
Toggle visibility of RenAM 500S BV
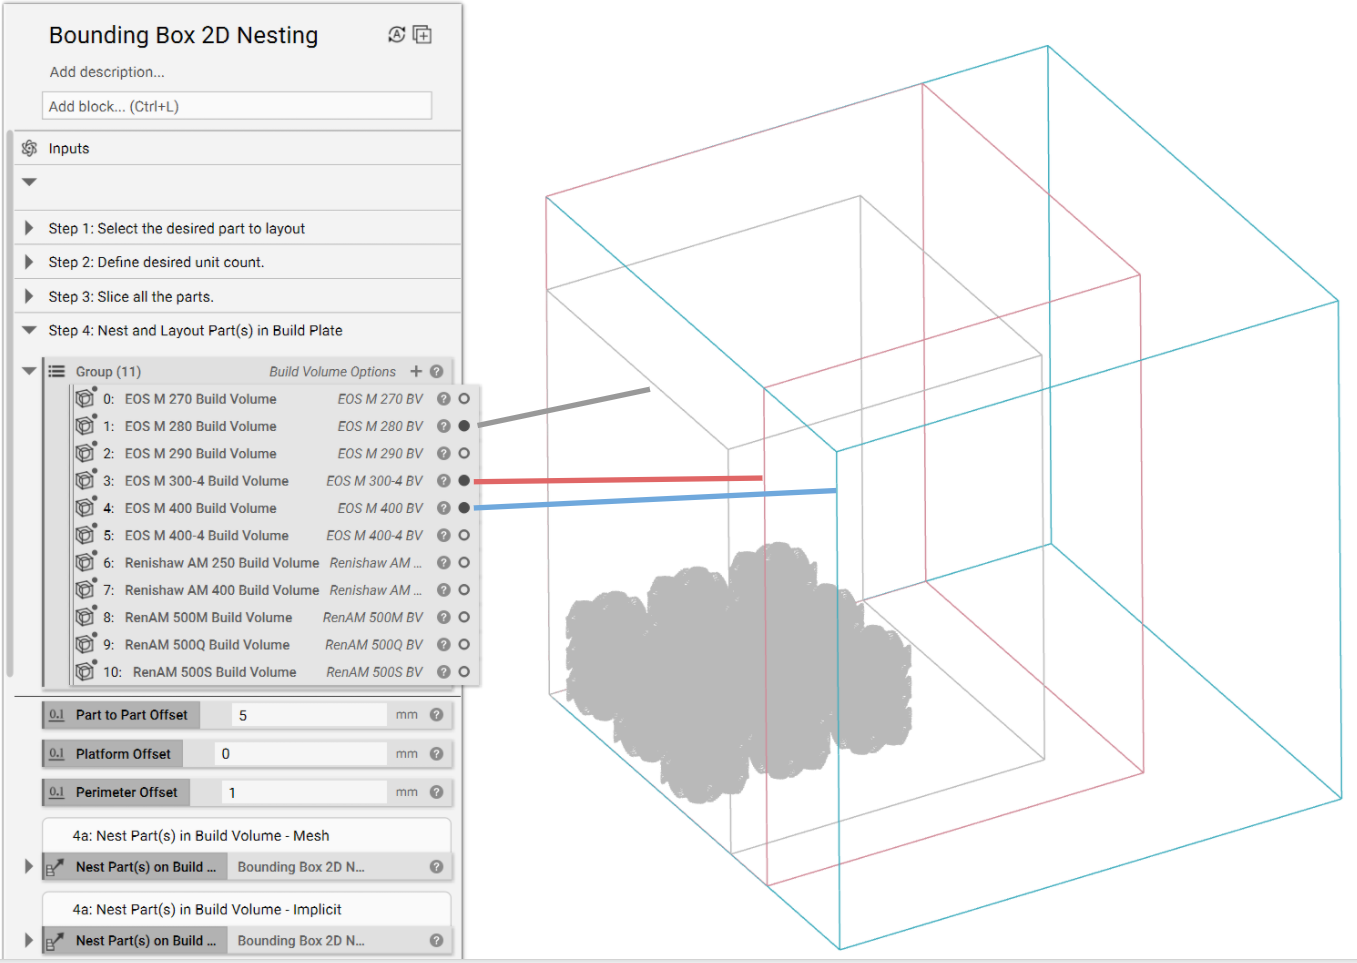(x=464, y=672)
